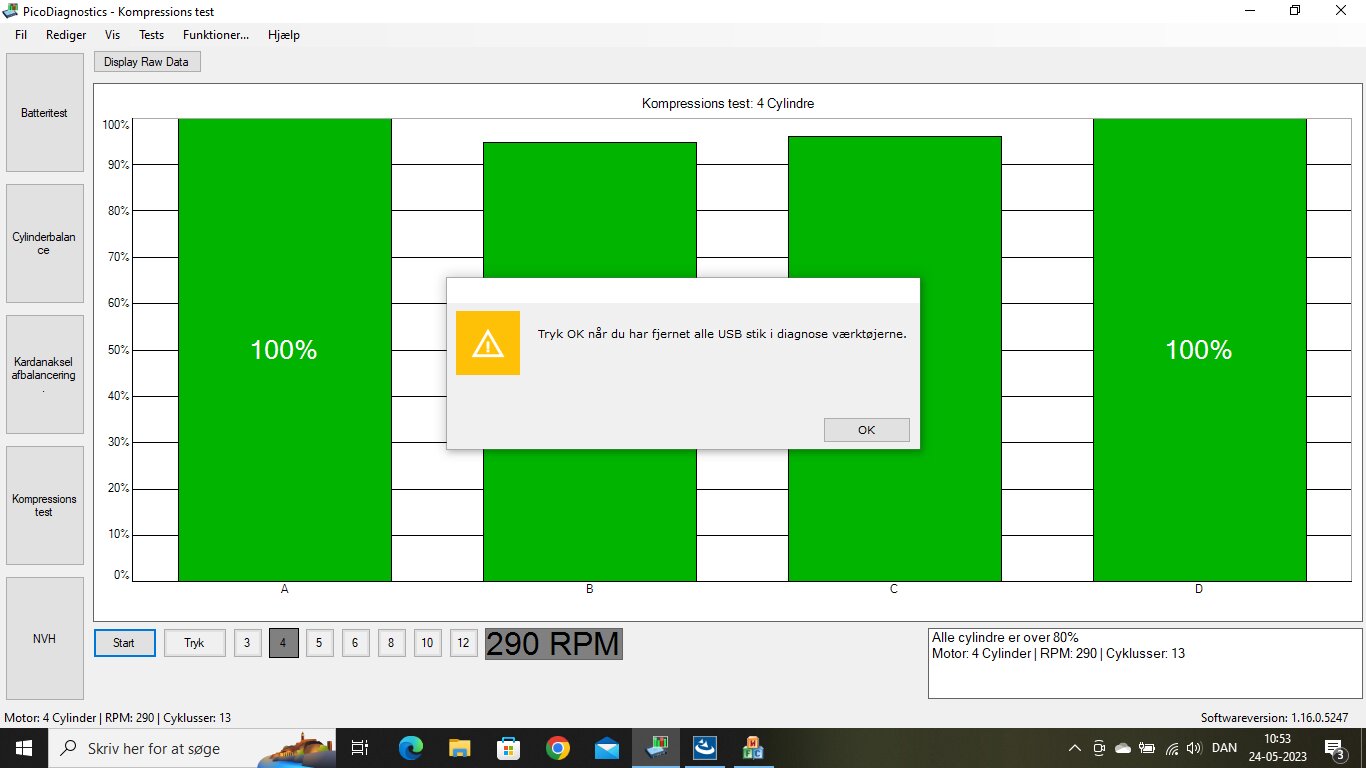The image size is (1366, 768).
Task: Set cylinder count to 12
Action: point(463,643)
